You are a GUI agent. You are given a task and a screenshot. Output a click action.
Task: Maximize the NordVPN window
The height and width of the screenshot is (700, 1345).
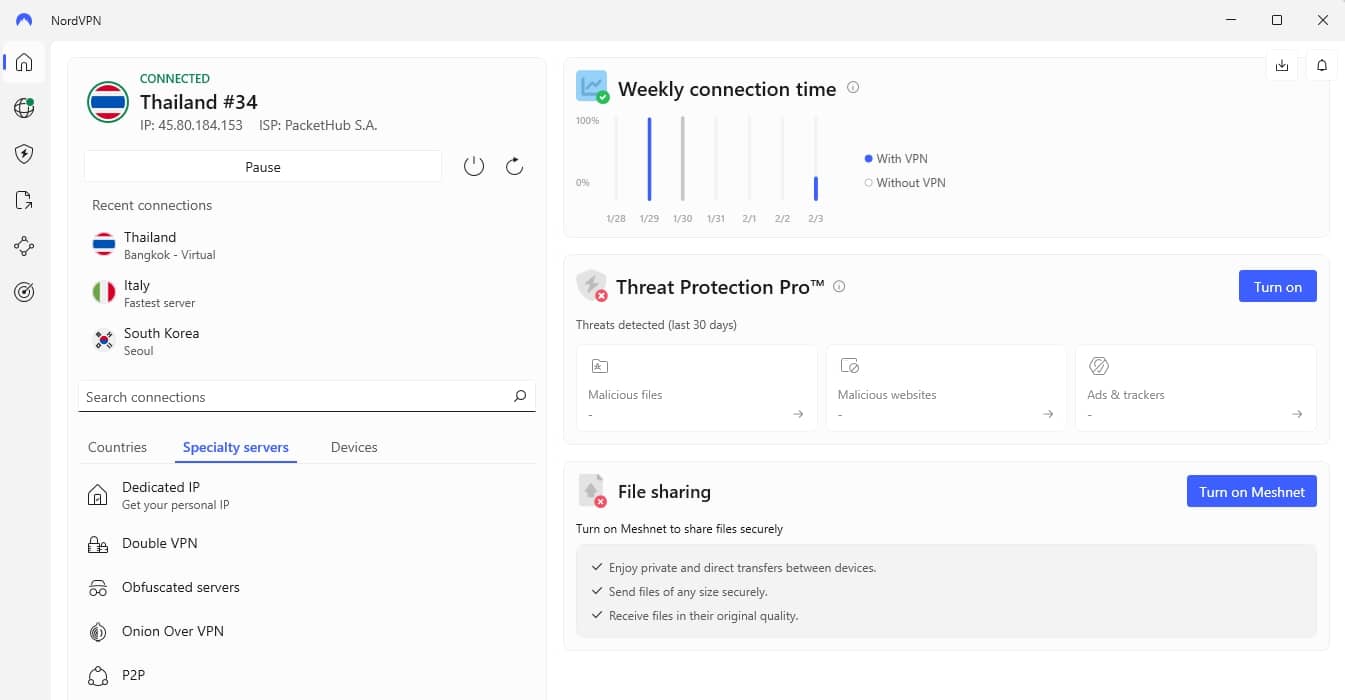point(1277,20)
